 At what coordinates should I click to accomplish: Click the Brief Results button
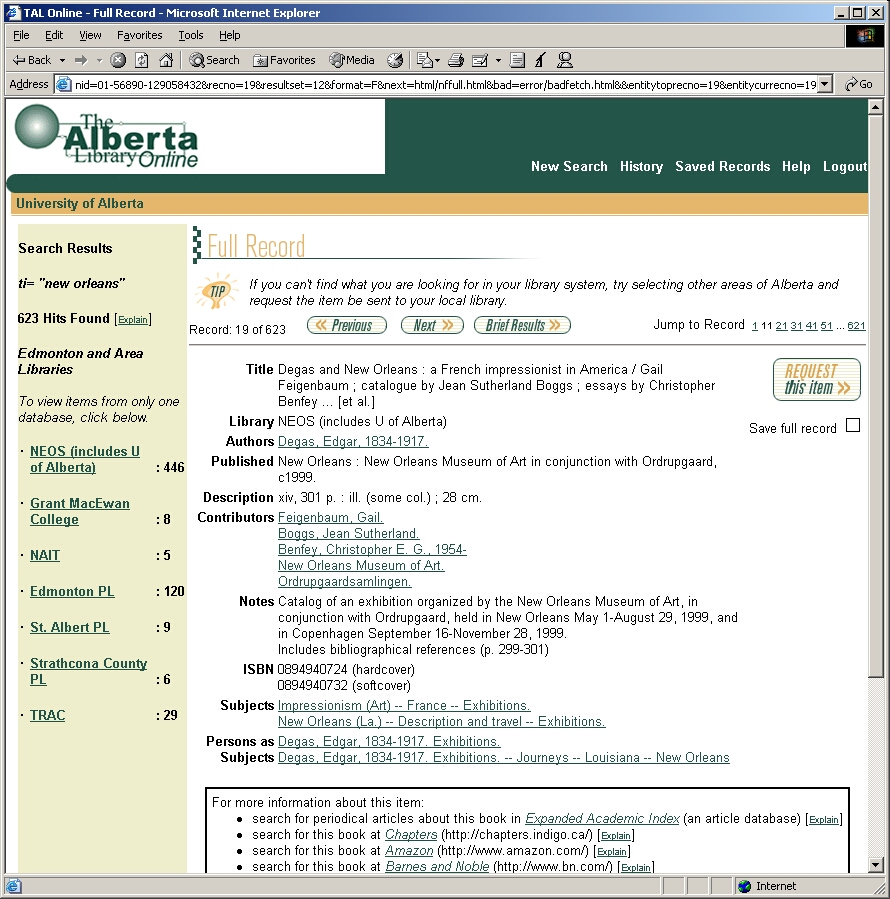point(522,325)
